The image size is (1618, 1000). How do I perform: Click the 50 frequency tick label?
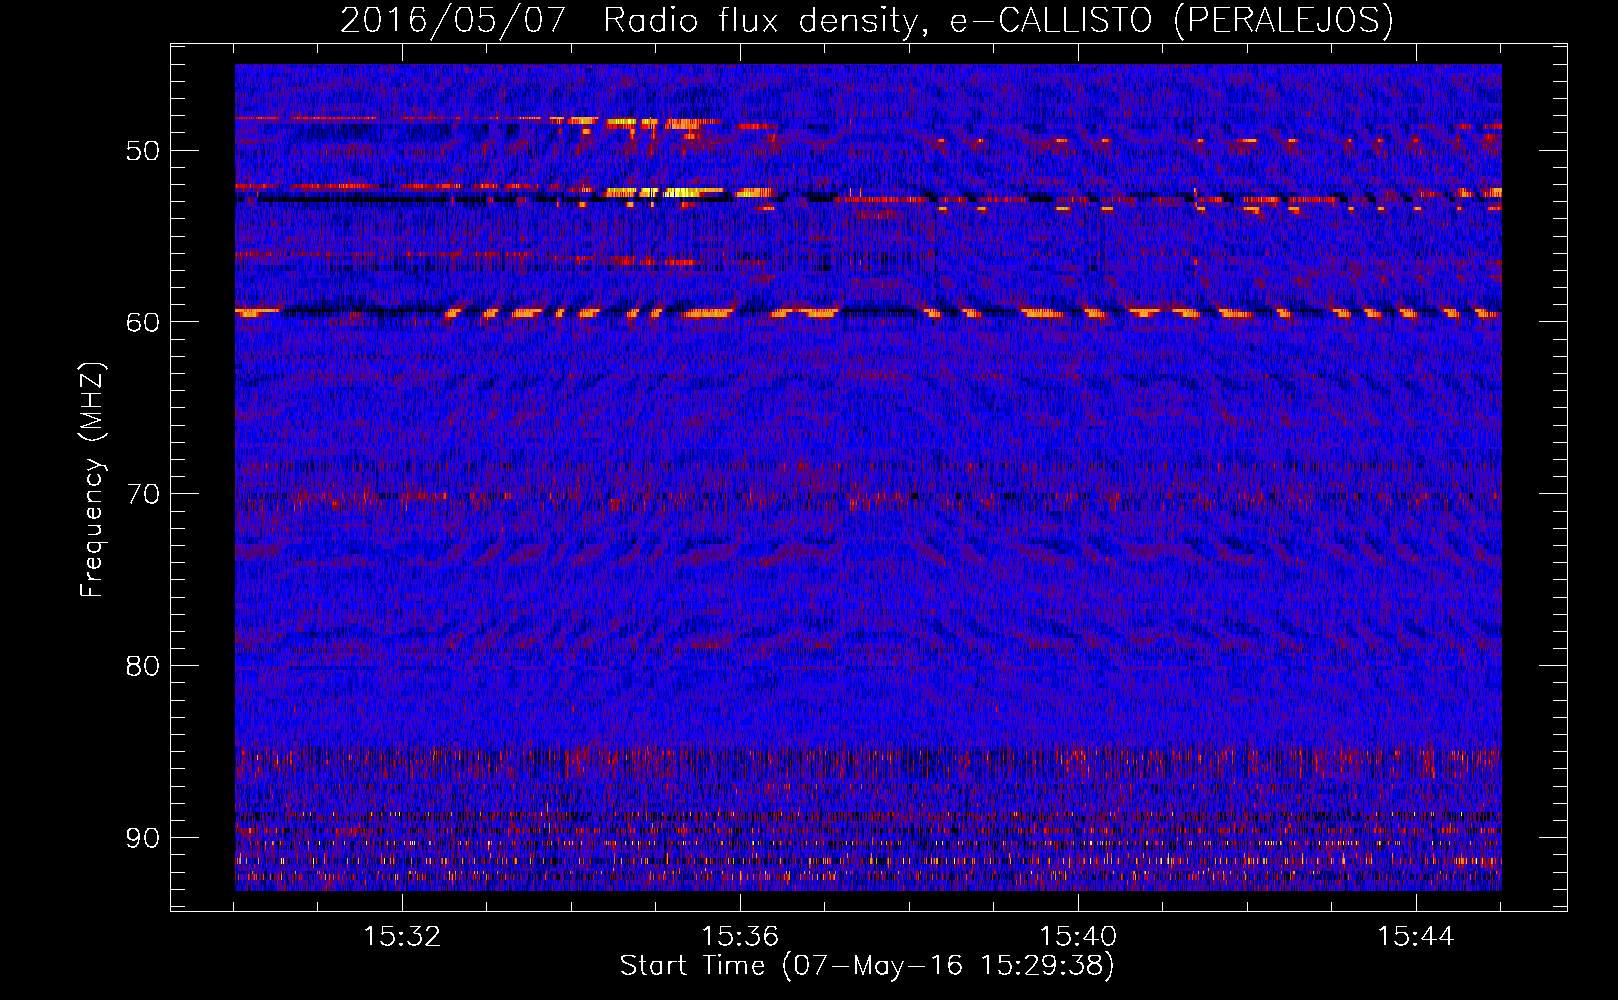(143, 151)
